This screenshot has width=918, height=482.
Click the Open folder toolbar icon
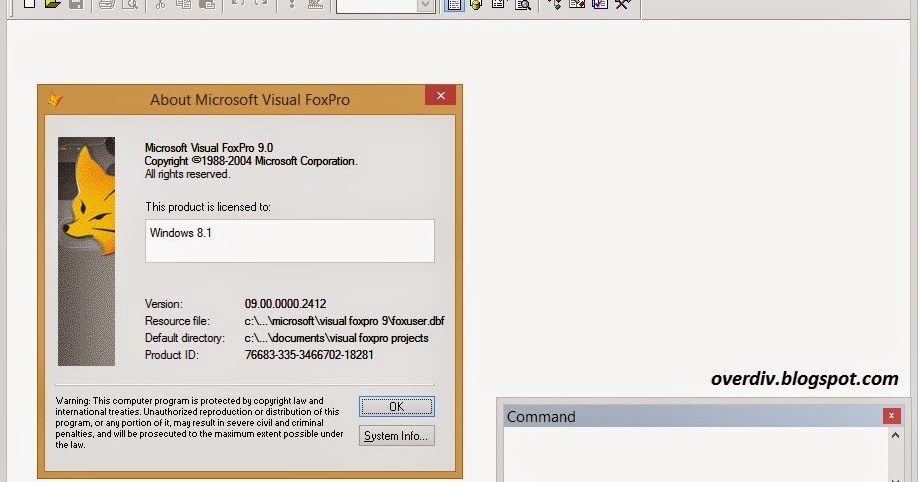pos(53,4)
